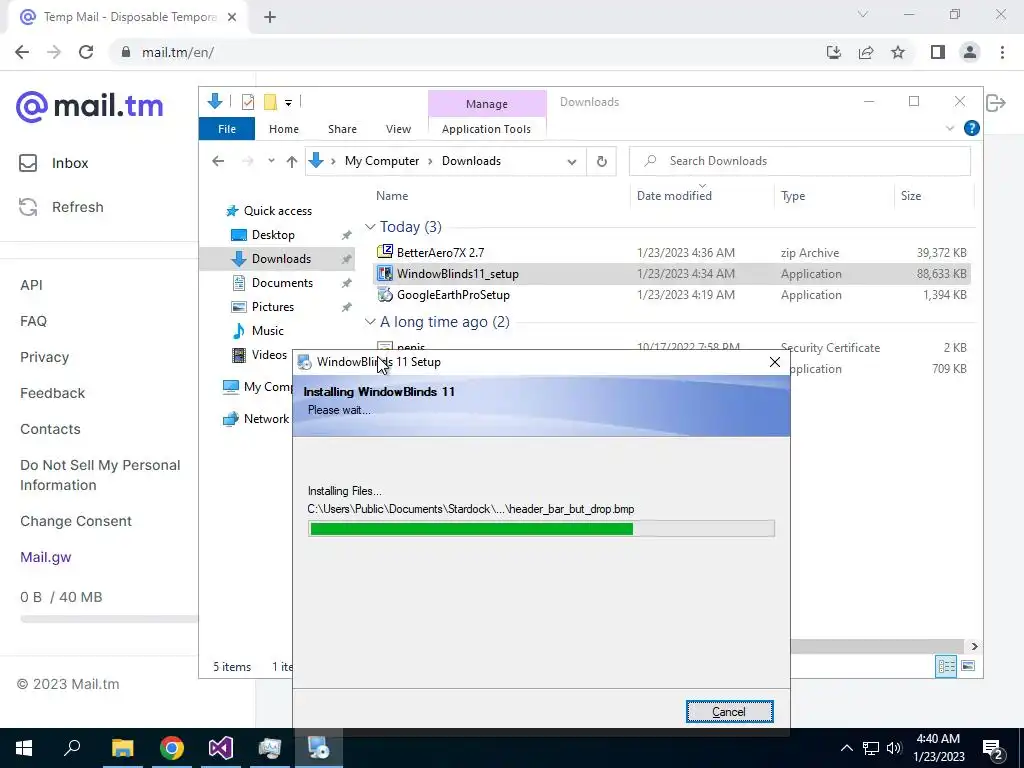Show hidden system tray icons
The width and height of the screenshot is (1024, 768).
pos(846,748)
